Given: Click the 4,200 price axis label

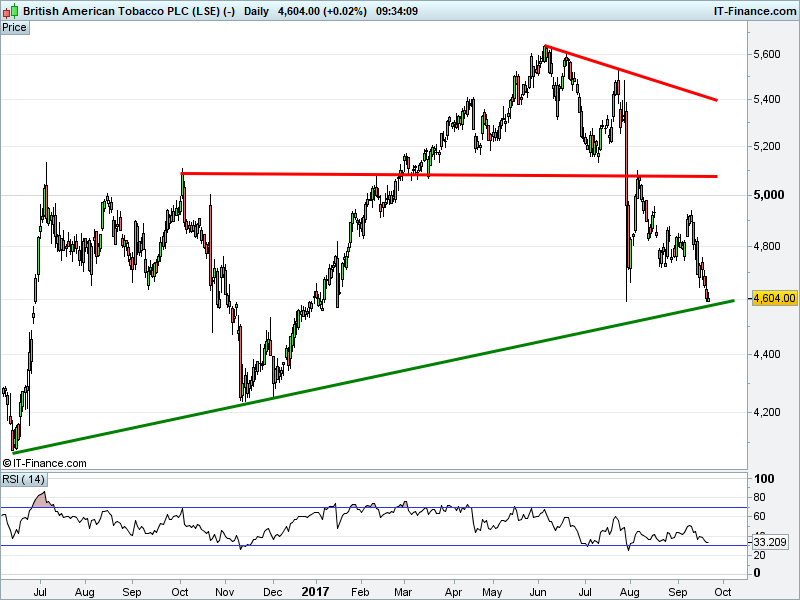Looking at the screenshot, I should pos(767,412).
